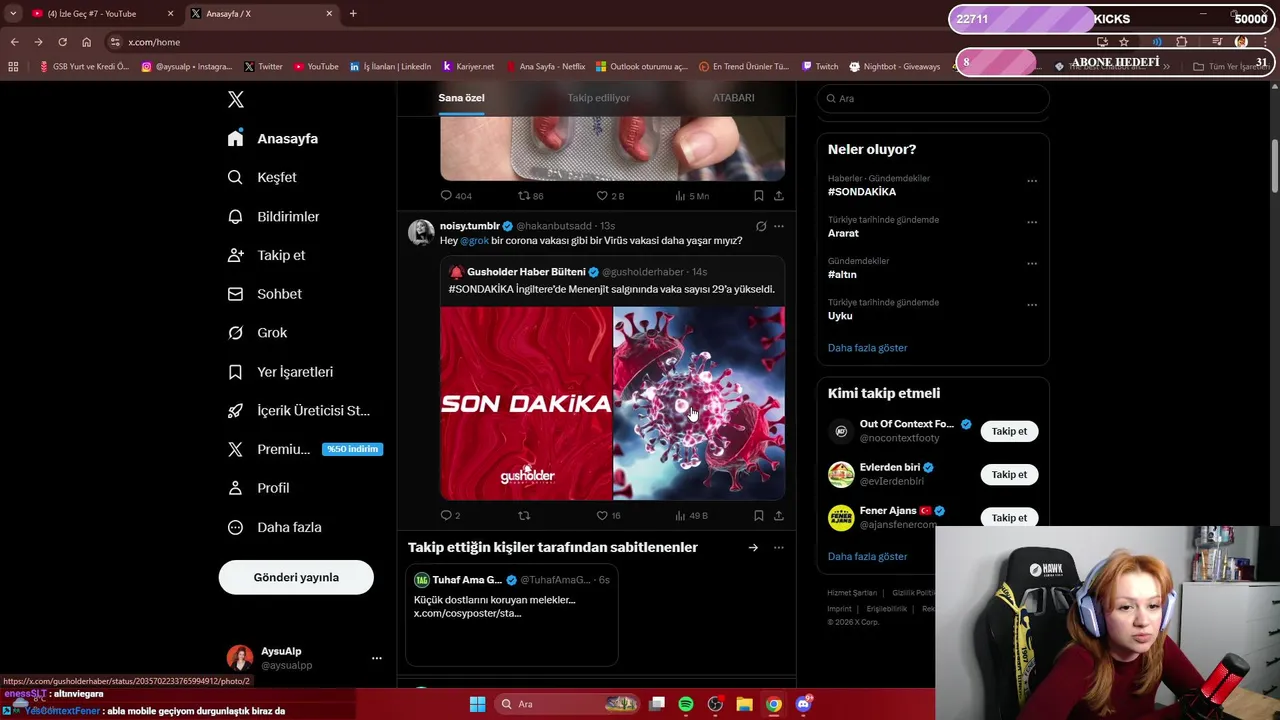Click the X search field
Image resolution: width=1280 pixels, height=720 pixels.
tap(933, 98)
